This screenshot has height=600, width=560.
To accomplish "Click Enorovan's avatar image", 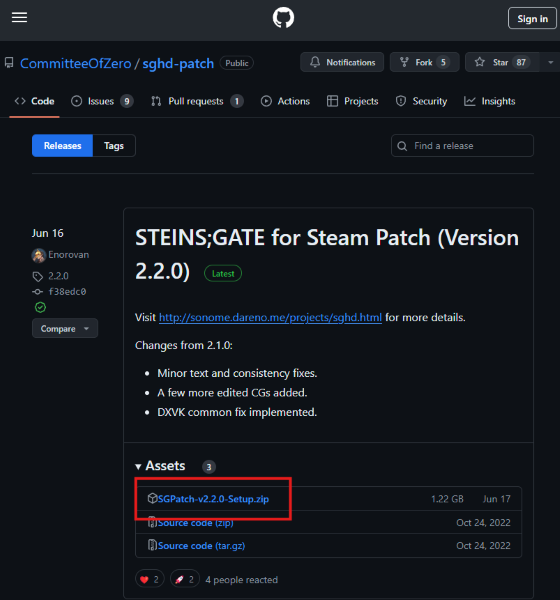I will [39, 256].
